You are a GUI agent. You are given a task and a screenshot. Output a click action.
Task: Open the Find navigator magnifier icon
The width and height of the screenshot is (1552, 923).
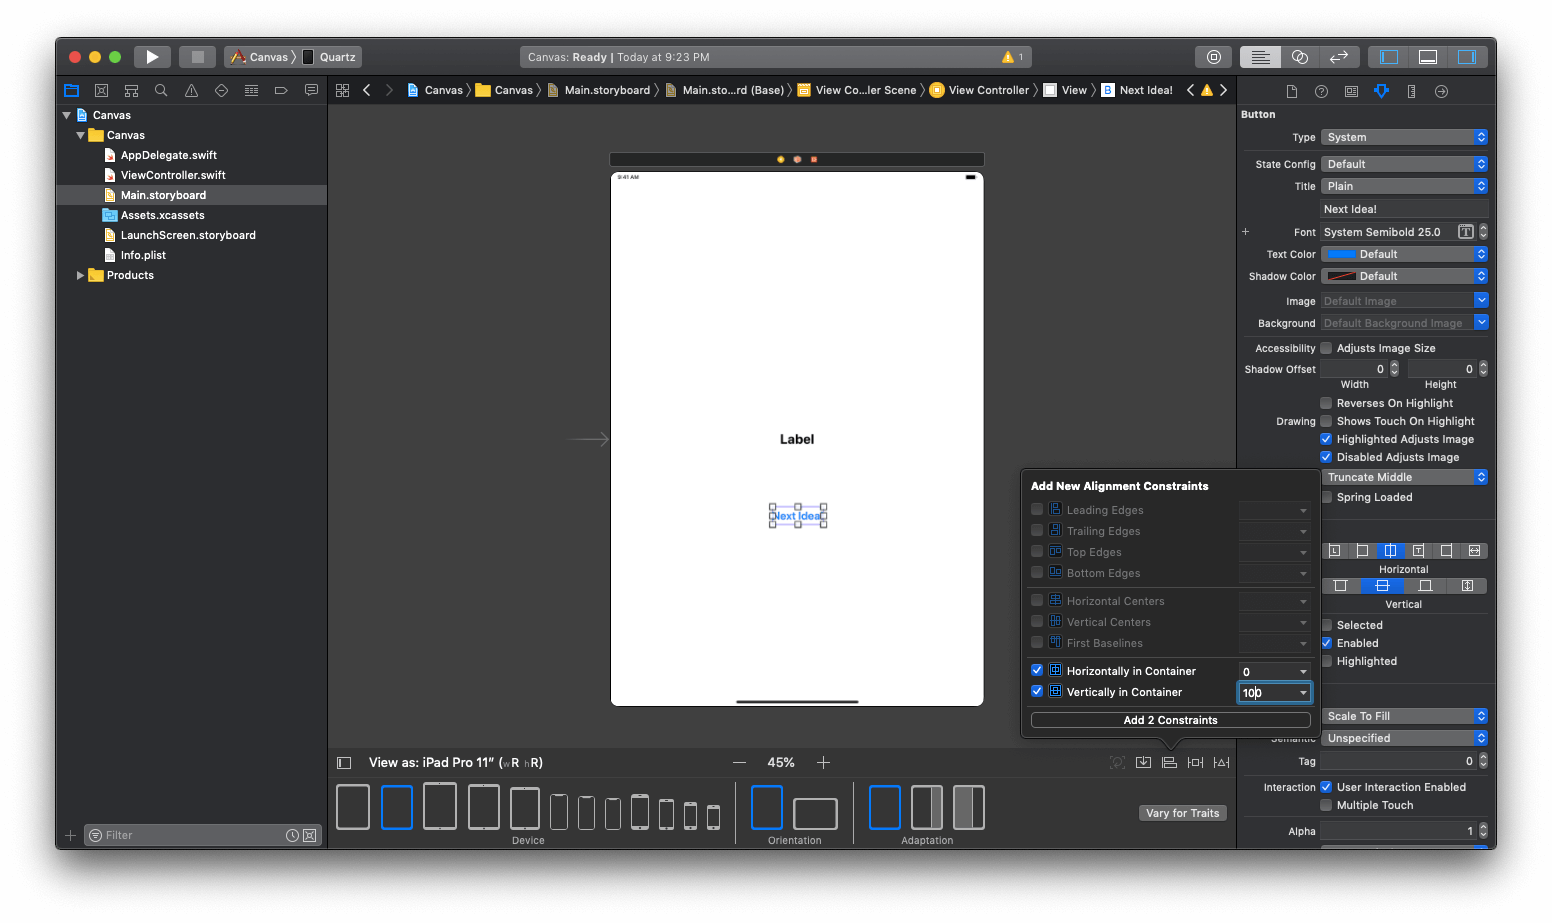point(161,91)
